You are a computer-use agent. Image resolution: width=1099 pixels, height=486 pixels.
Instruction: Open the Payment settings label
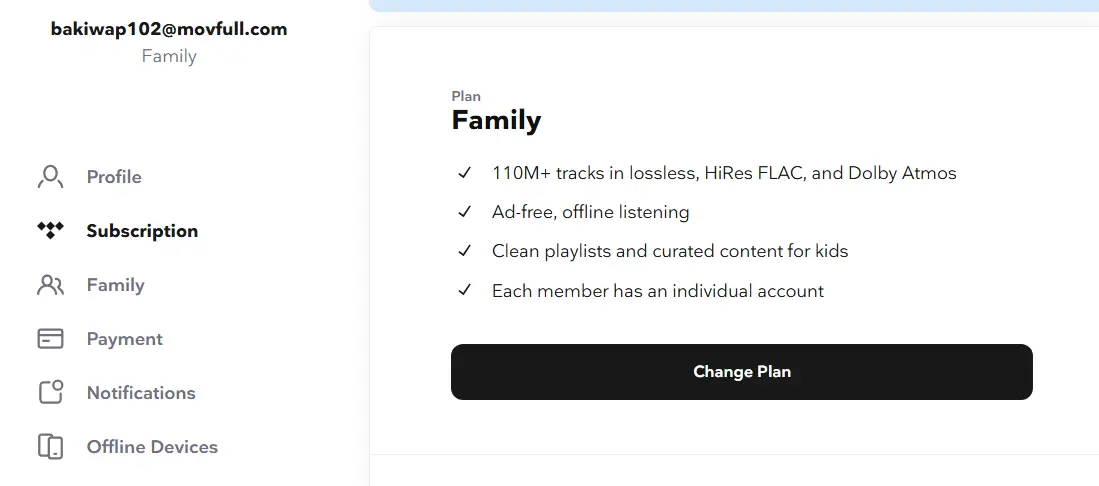pos(125,339)
